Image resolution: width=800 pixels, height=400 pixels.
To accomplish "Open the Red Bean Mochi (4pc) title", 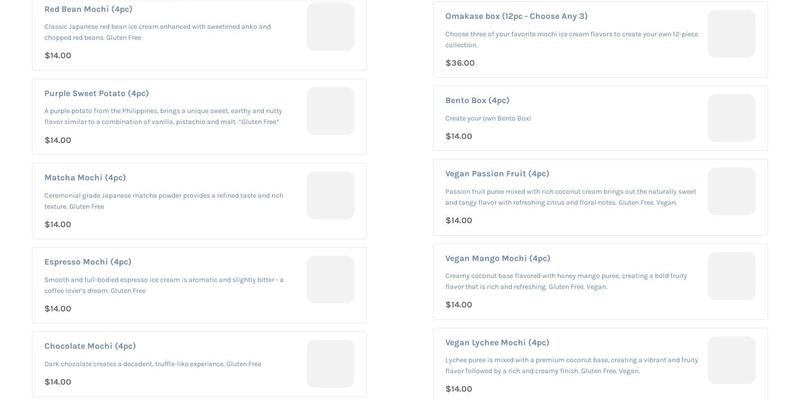I will (x=88, y=9).
